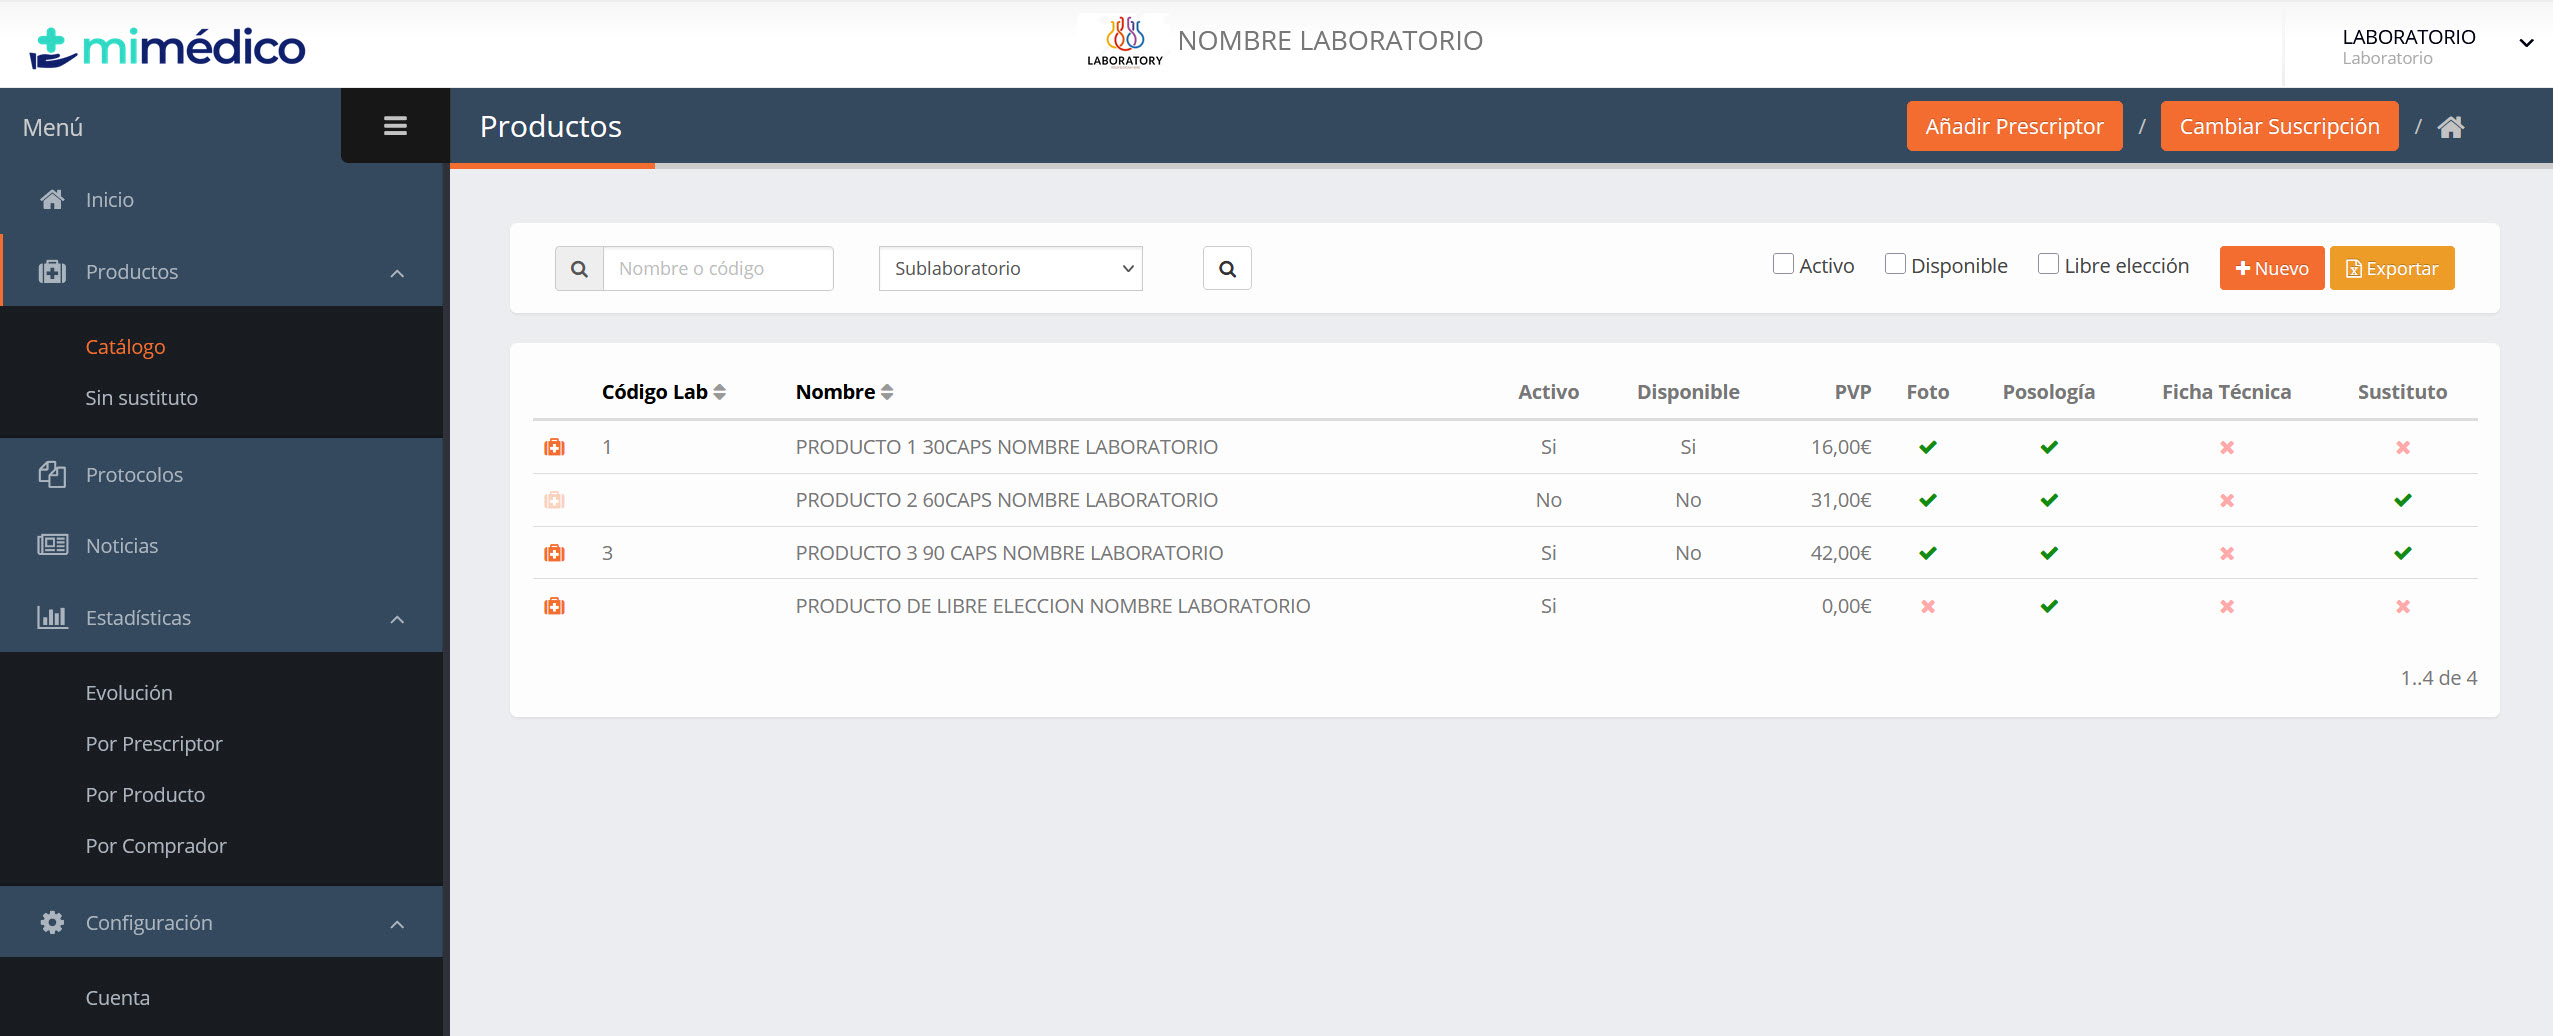Open the medkit icon for PRODUCTO 1
2553x1036 pixels.
554,447
